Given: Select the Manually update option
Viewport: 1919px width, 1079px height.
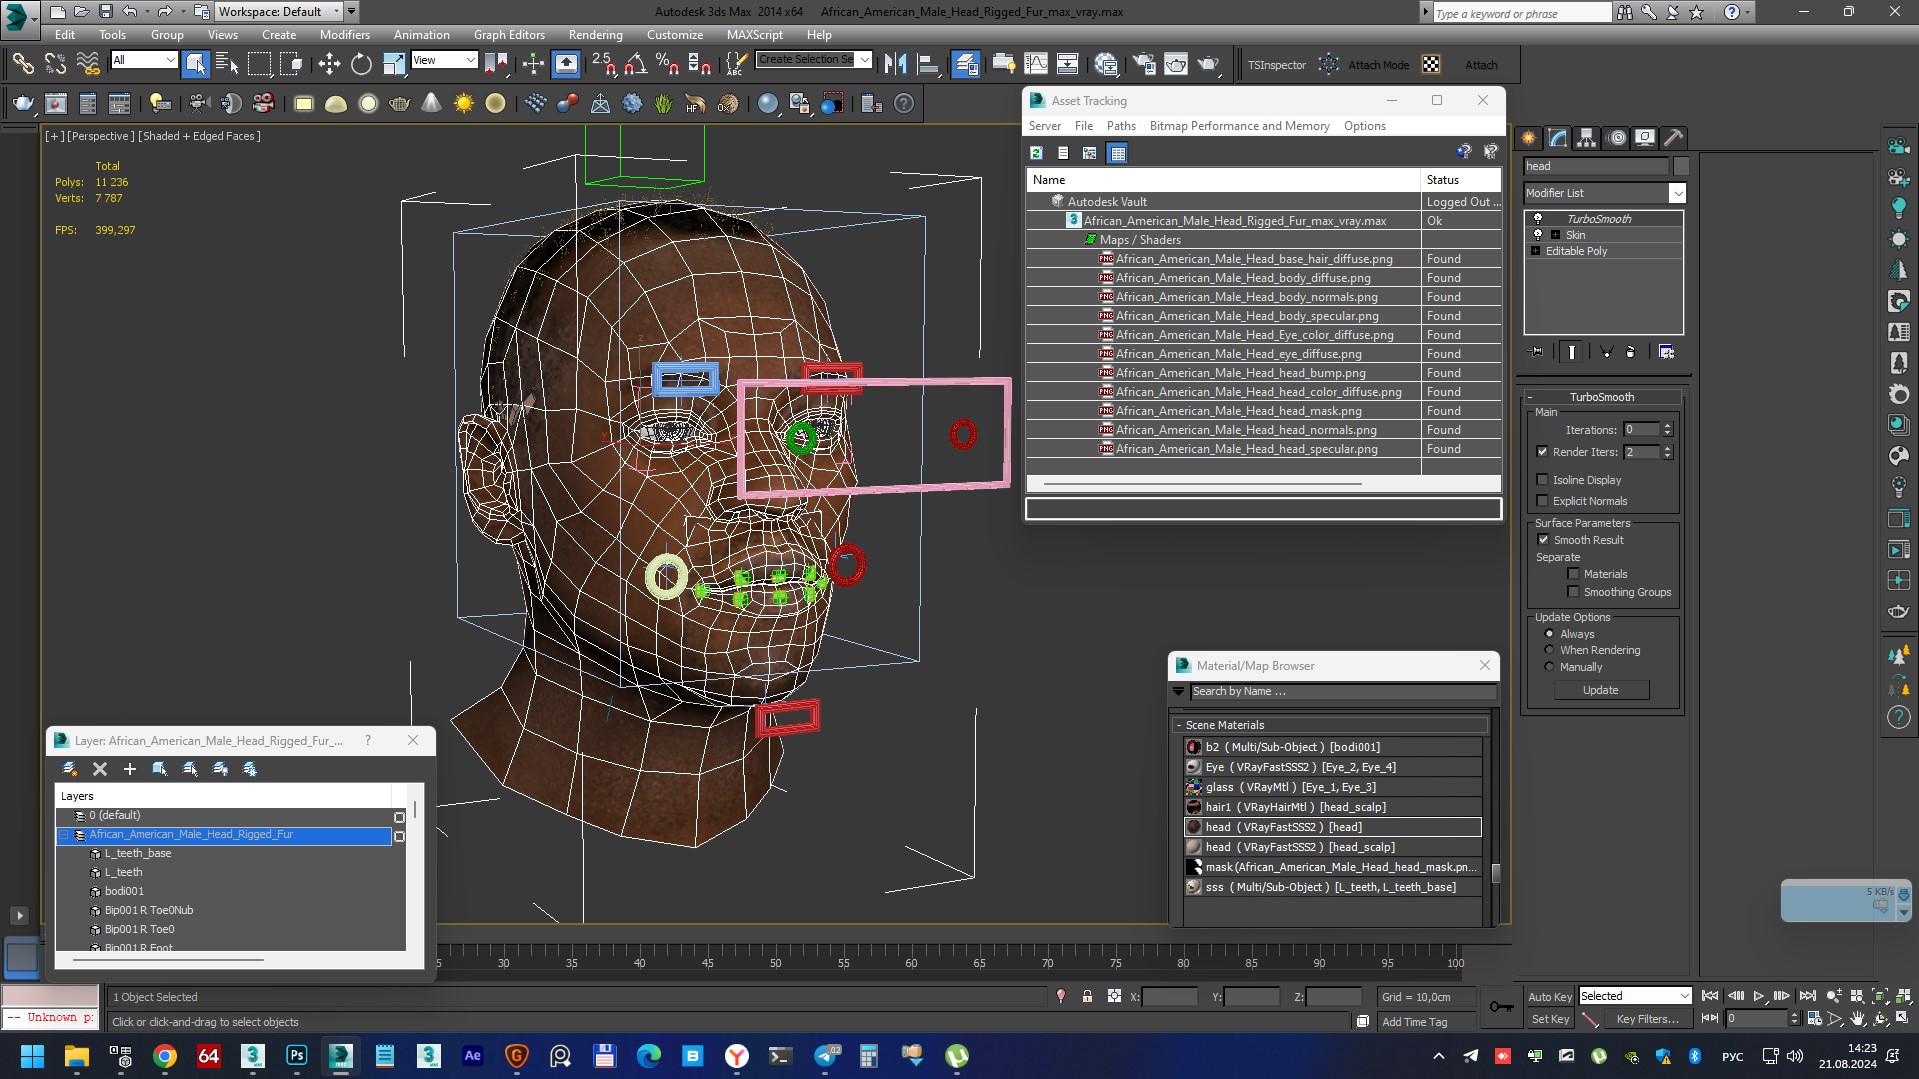Looking at the screenshot, I should pyautogui.click(x=1550, y=667).
